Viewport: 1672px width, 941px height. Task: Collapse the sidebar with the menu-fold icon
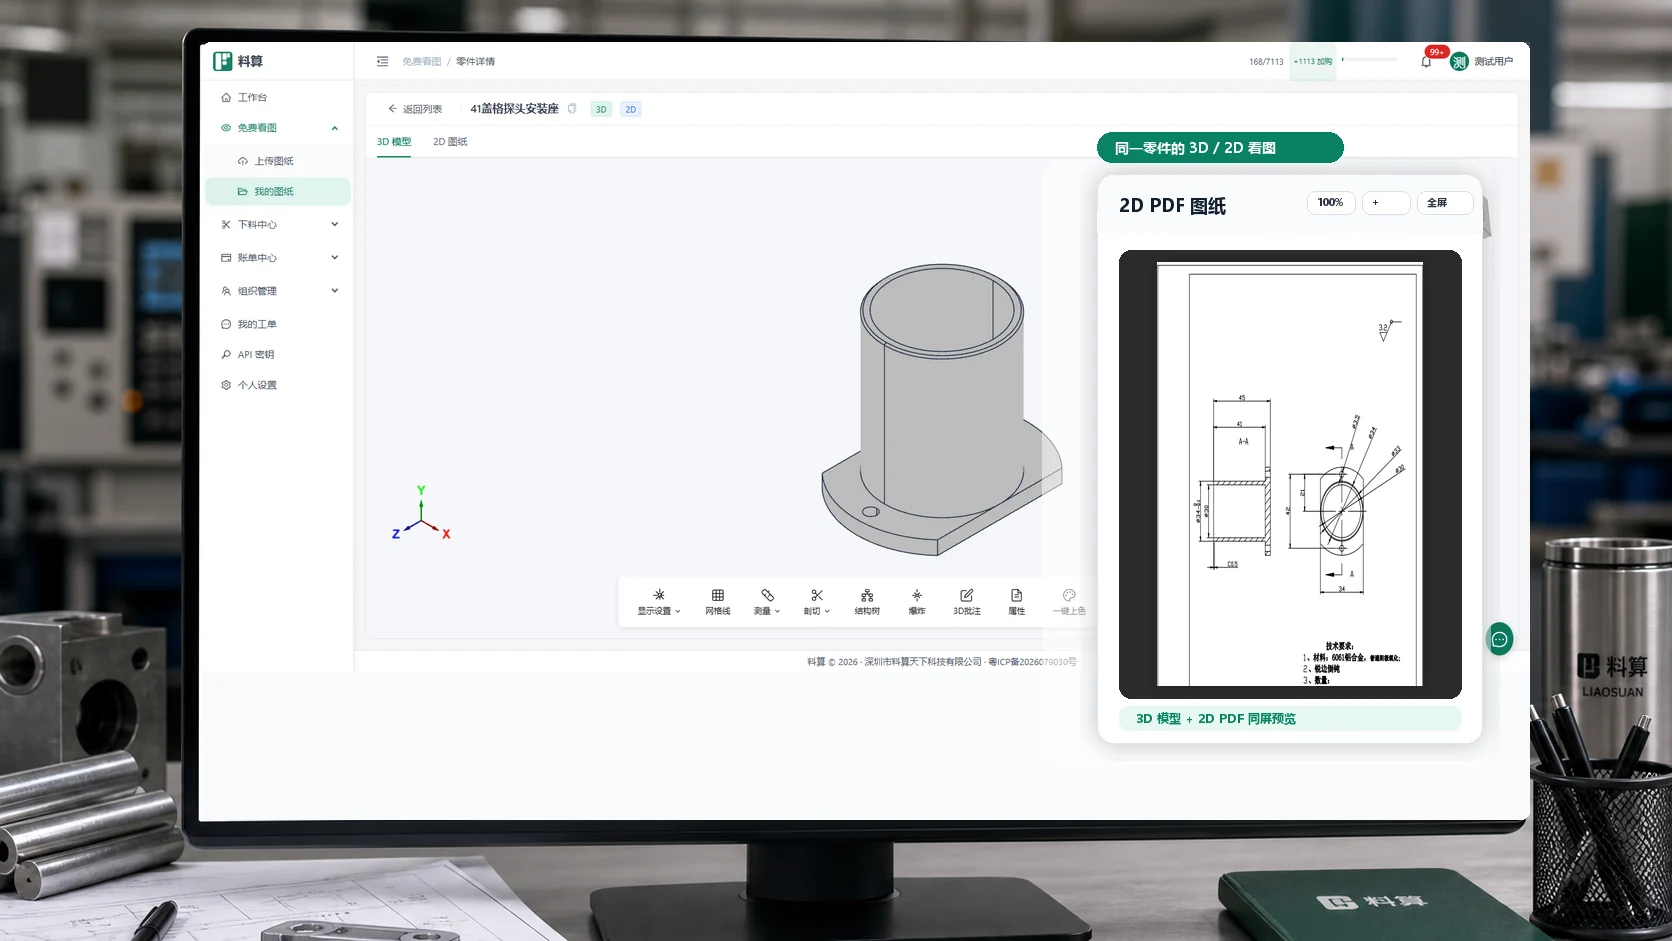tap(382, 61)
